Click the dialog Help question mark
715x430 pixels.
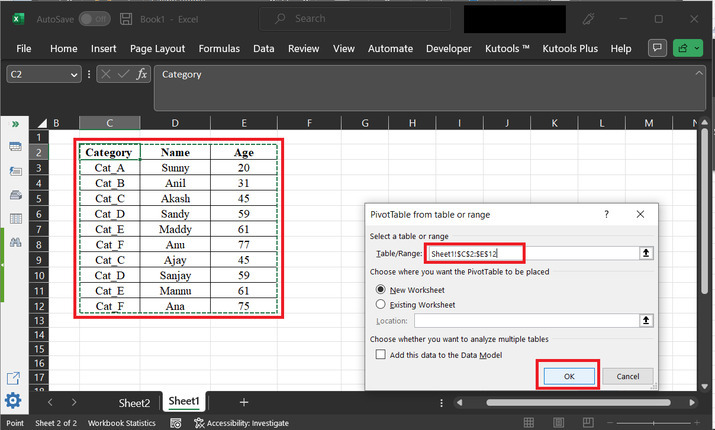click(606, 214)
